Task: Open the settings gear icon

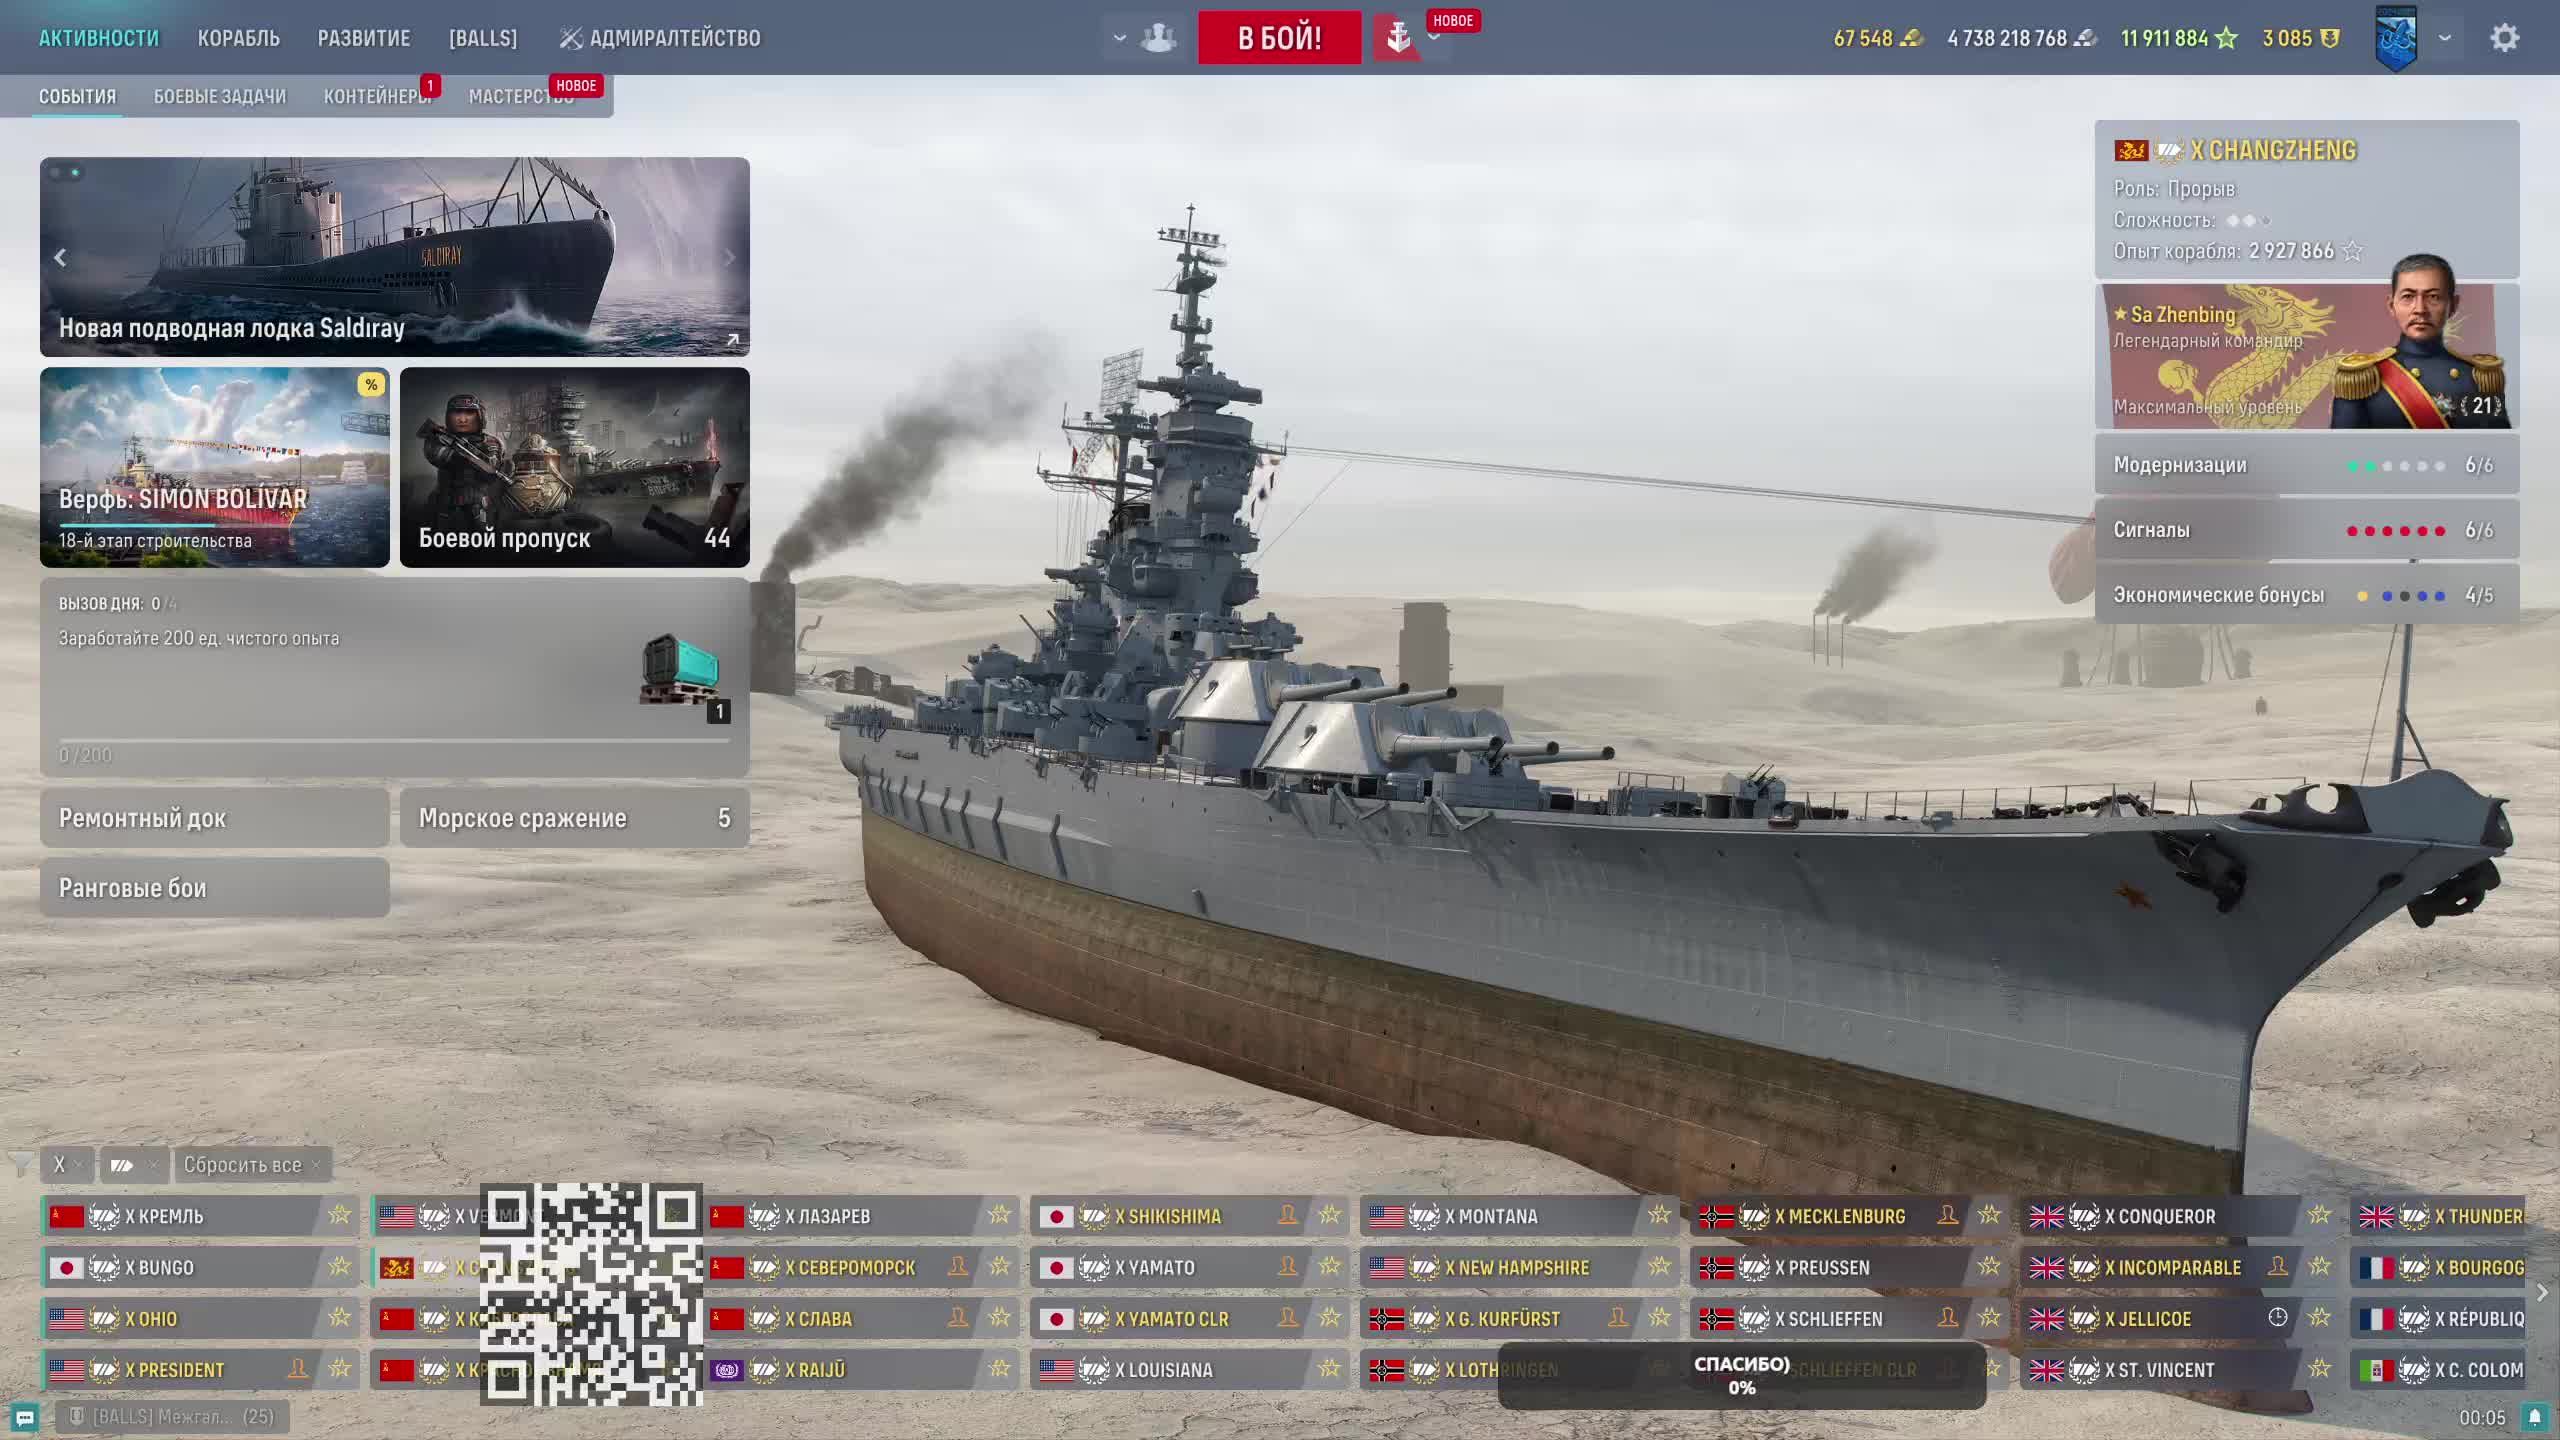Action: click(2503, 38)
